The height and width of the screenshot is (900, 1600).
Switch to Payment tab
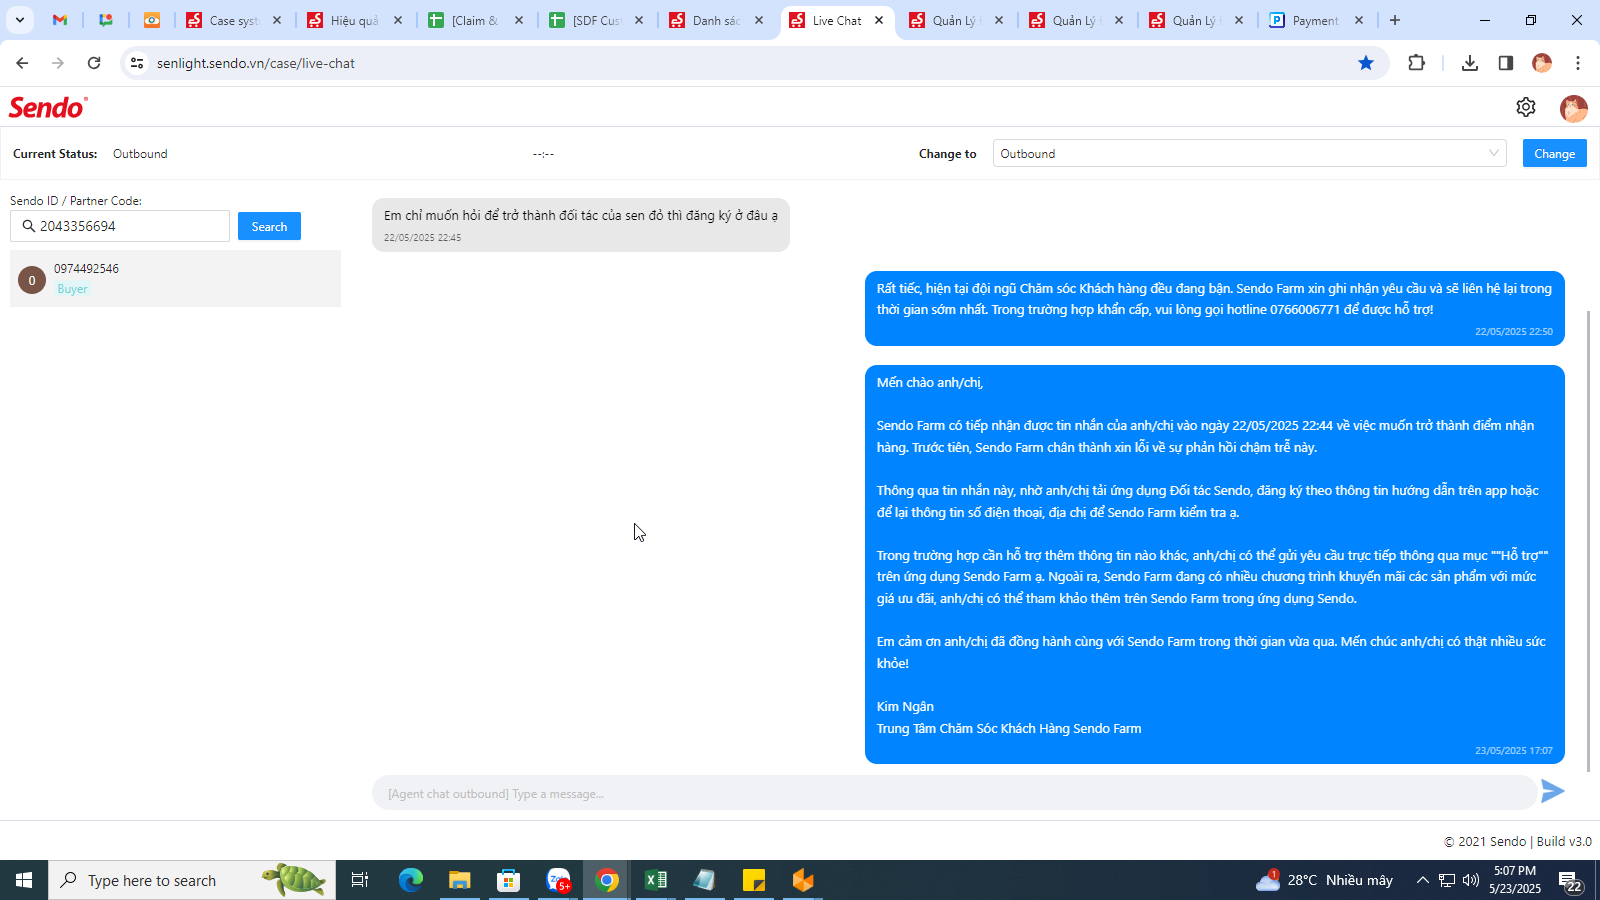pos(1314,20)
